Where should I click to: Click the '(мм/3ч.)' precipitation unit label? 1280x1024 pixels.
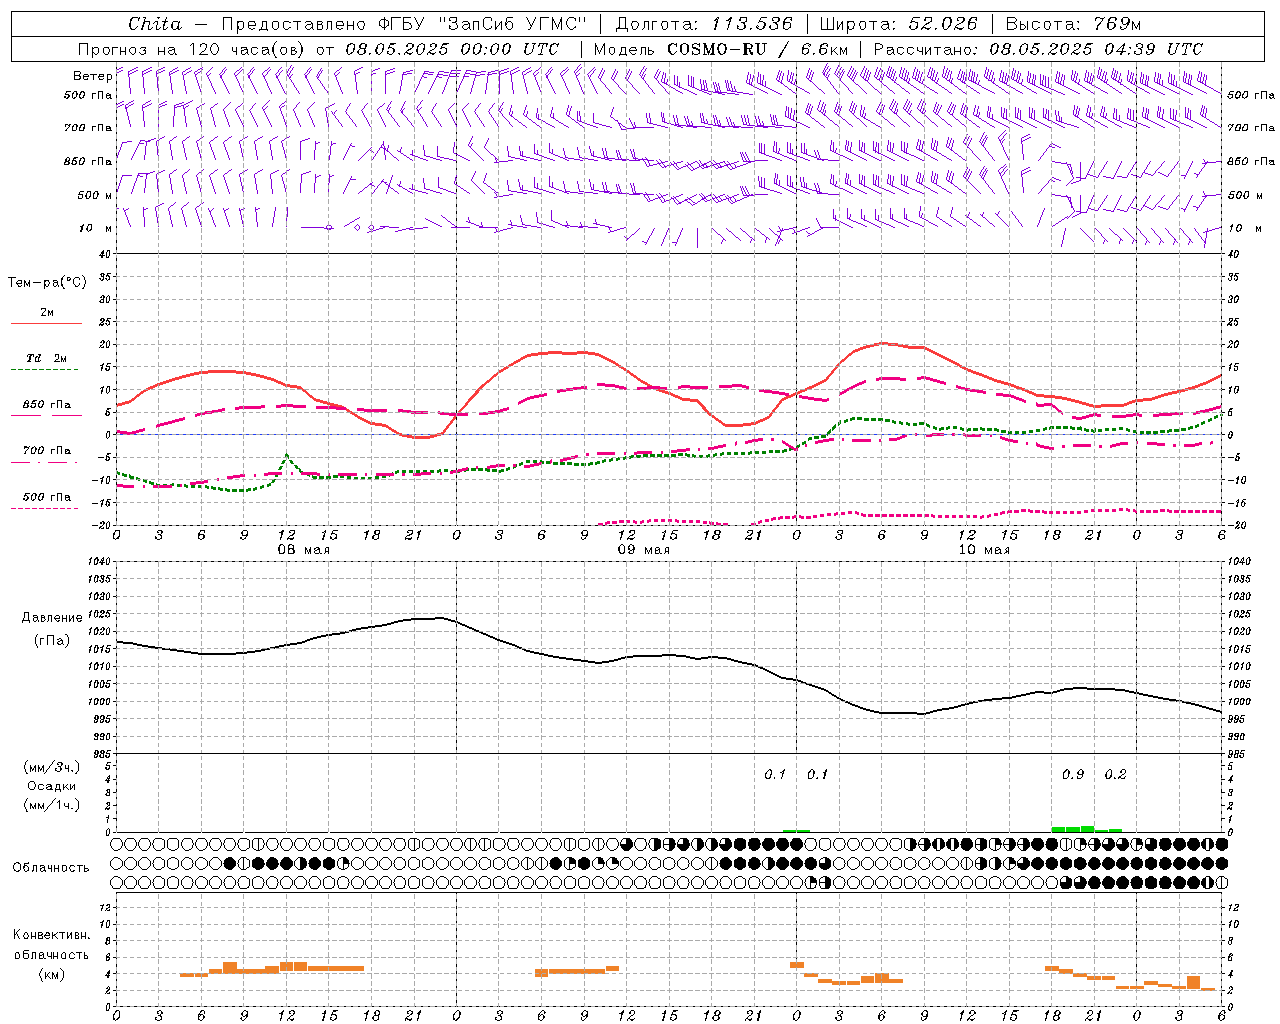52,767
